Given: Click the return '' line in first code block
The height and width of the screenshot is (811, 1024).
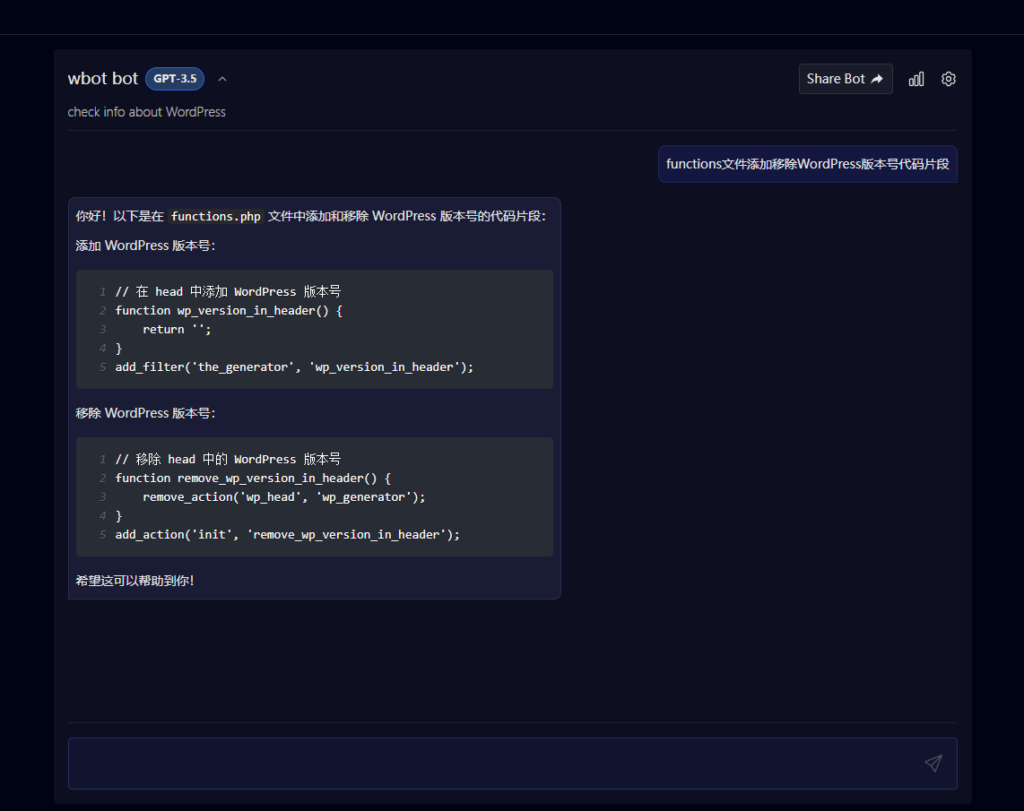Looking at the screenshot, I should click(x=177, y=329).
